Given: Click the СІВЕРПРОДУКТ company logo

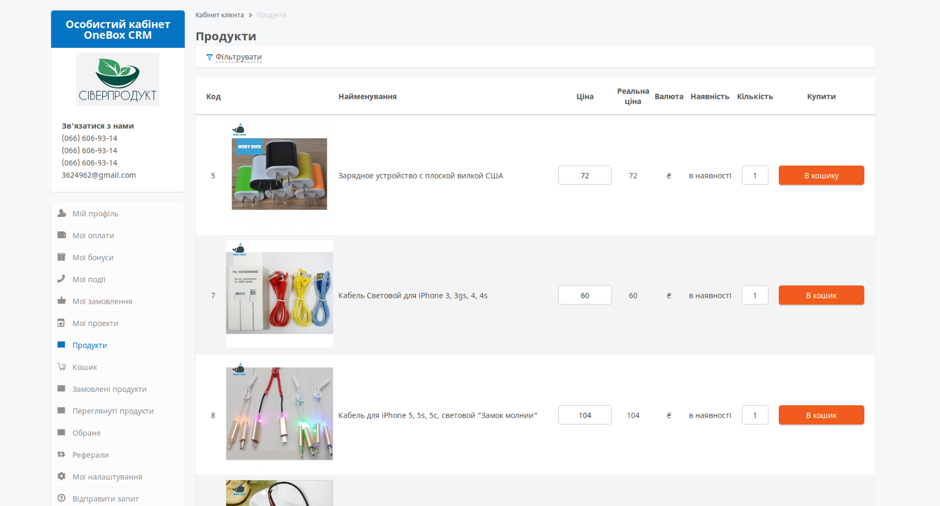Looking at the screenshot, I should [118, 79].
